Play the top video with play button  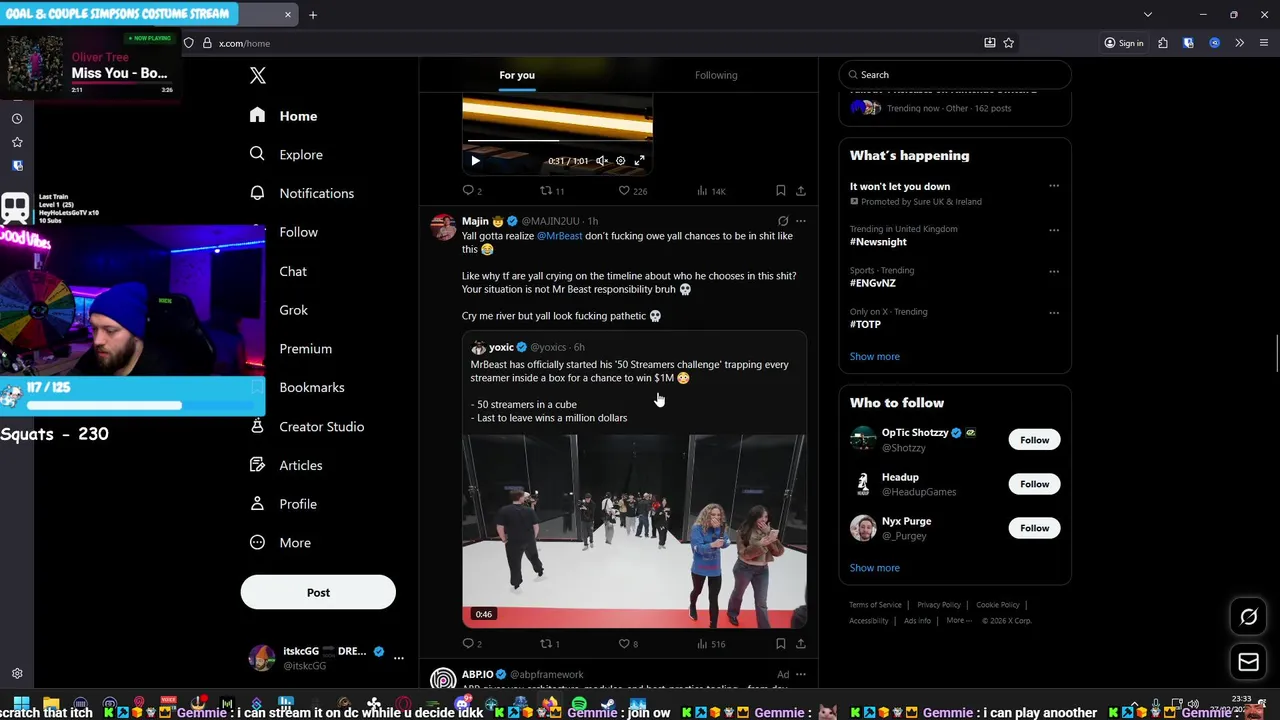[475, 161]
